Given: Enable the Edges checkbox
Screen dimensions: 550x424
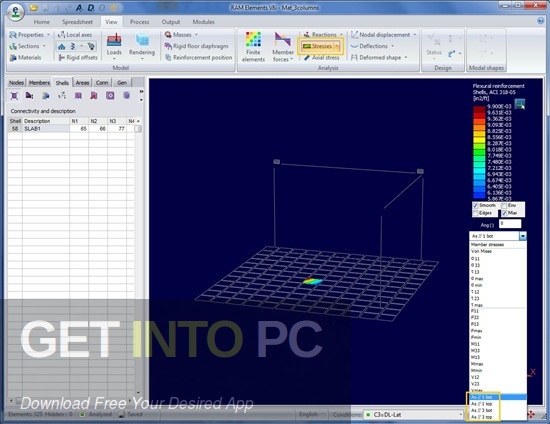Looking at the screenshot, I should (476, 213).
